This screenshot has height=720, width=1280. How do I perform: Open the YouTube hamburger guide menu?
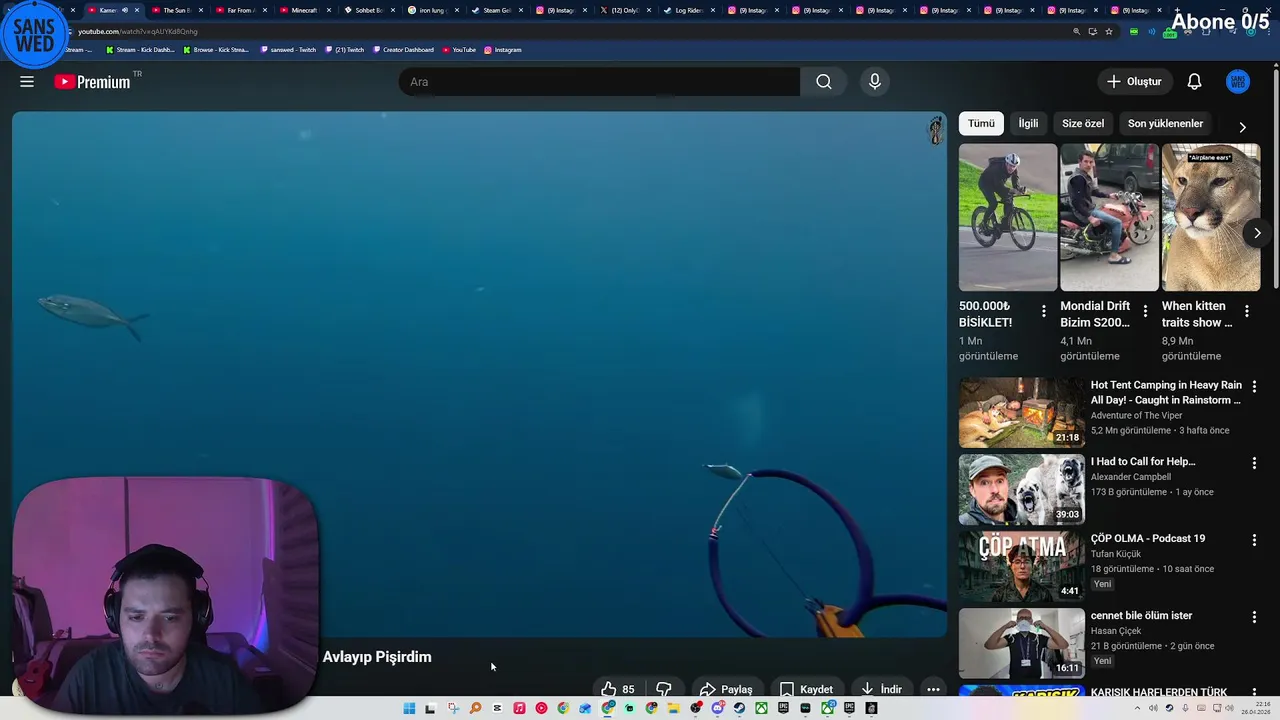tap(27, 82)
